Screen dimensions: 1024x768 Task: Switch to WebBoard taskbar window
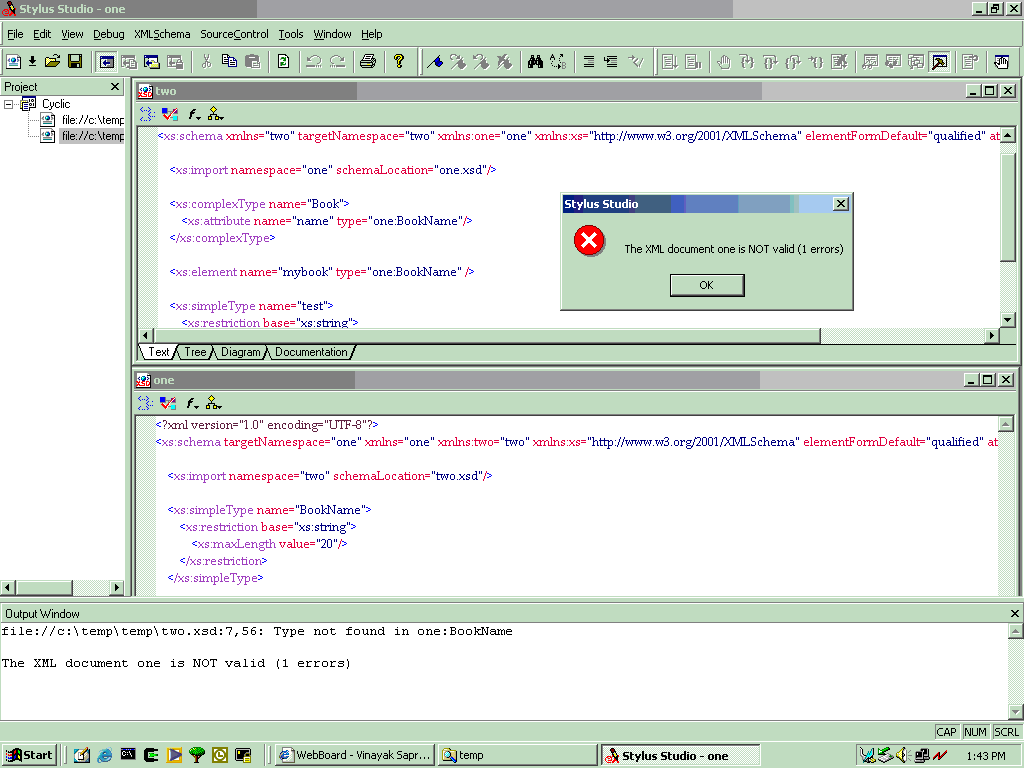tap(355, 755)
